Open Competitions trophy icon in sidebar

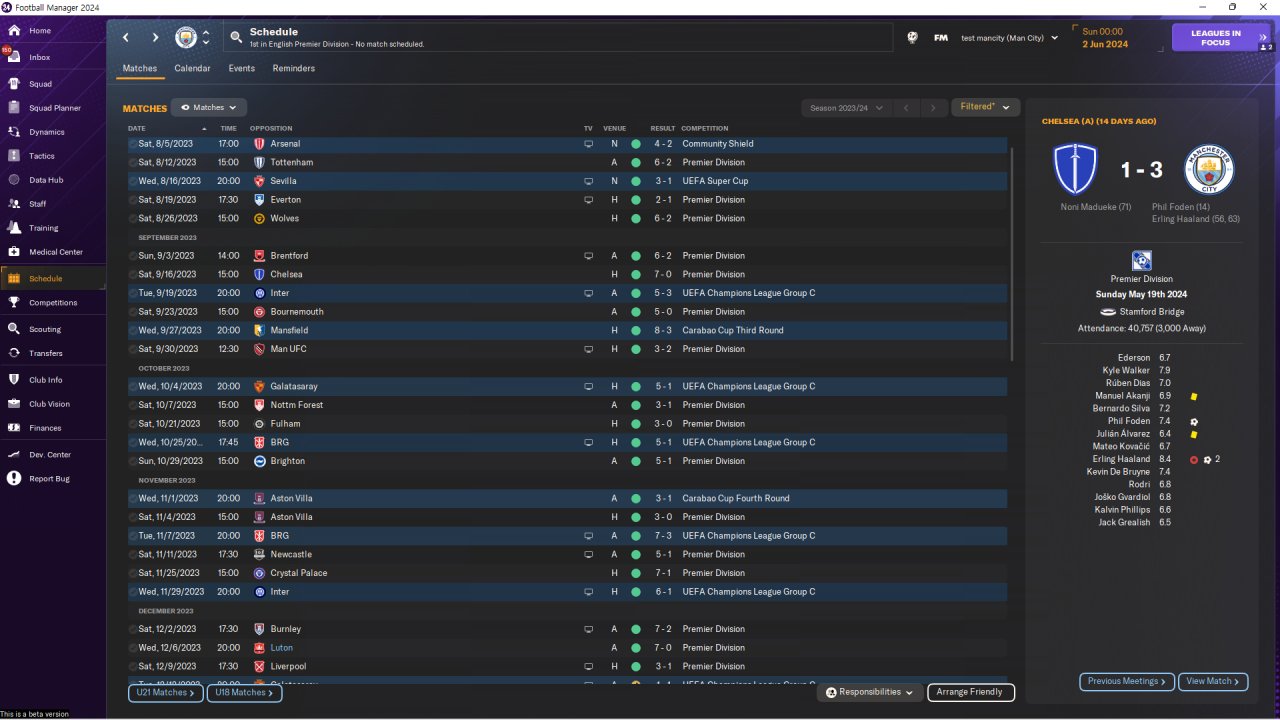tap(14, 302)
